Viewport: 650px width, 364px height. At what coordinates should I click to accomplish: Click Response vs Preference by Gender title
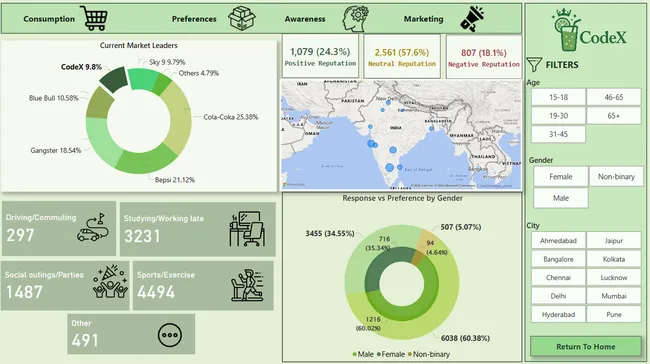coord(402,198)
